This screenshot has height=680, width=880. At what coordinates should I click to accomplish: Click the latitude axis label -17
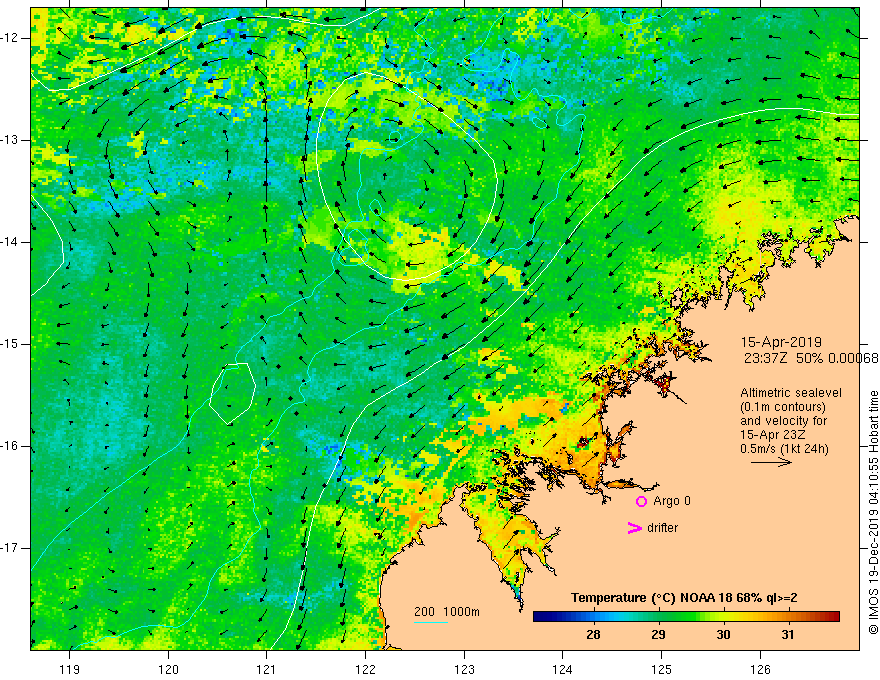pos(11,548)
